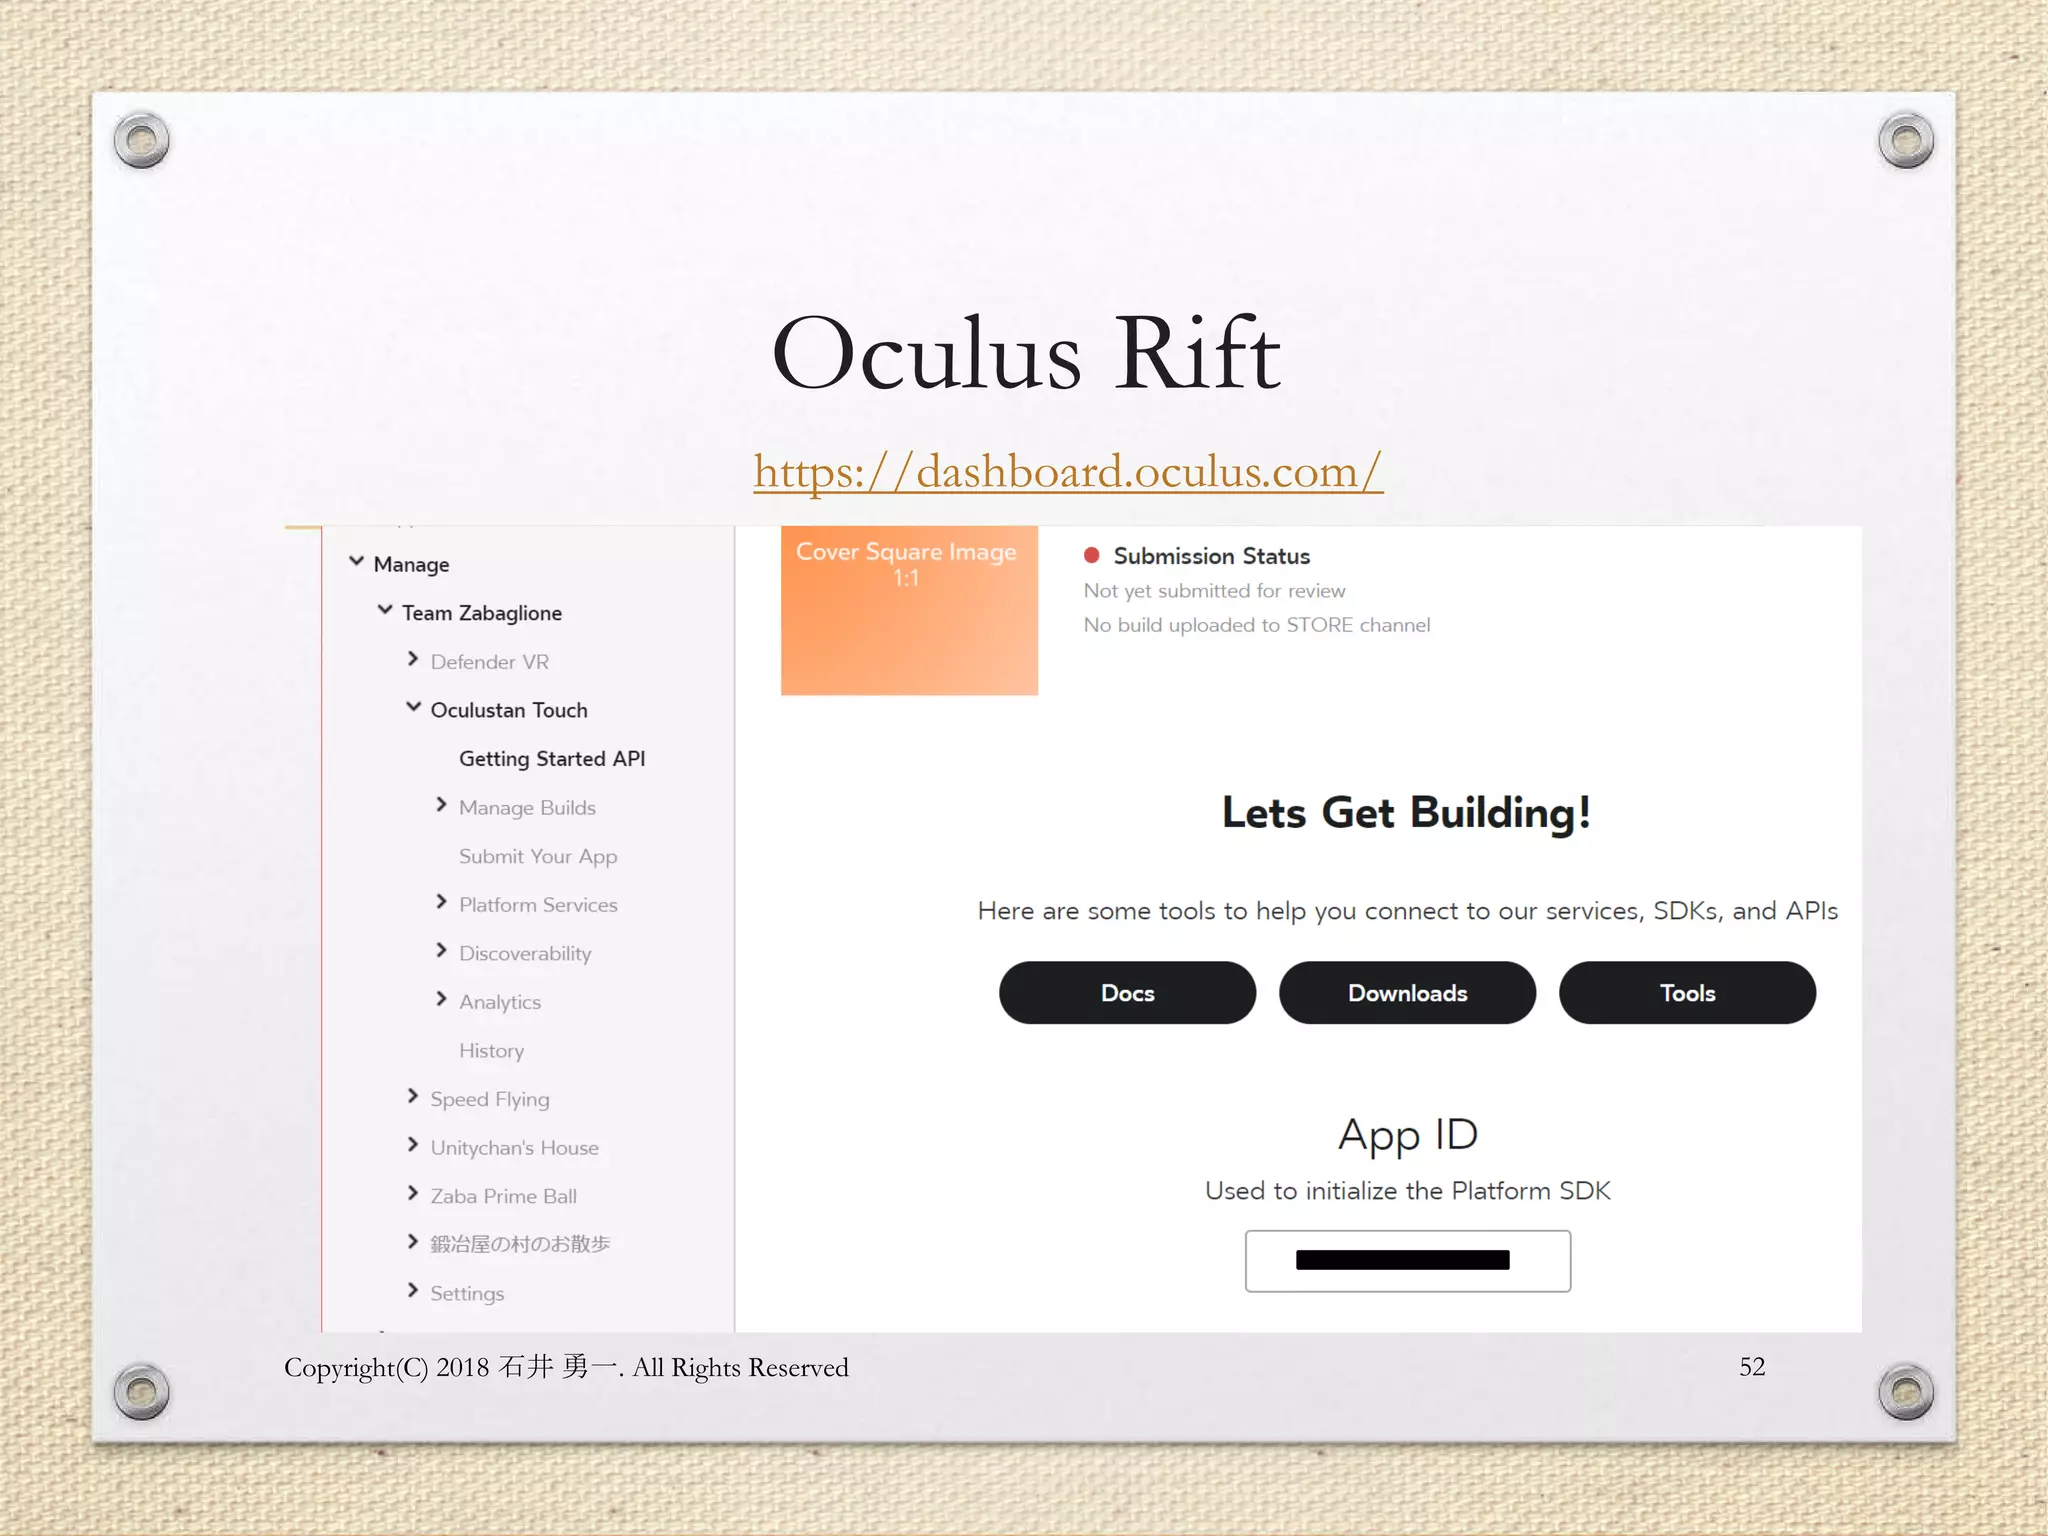
Task: Click the 'App ID' heading
Action: pos(1407,1135)
